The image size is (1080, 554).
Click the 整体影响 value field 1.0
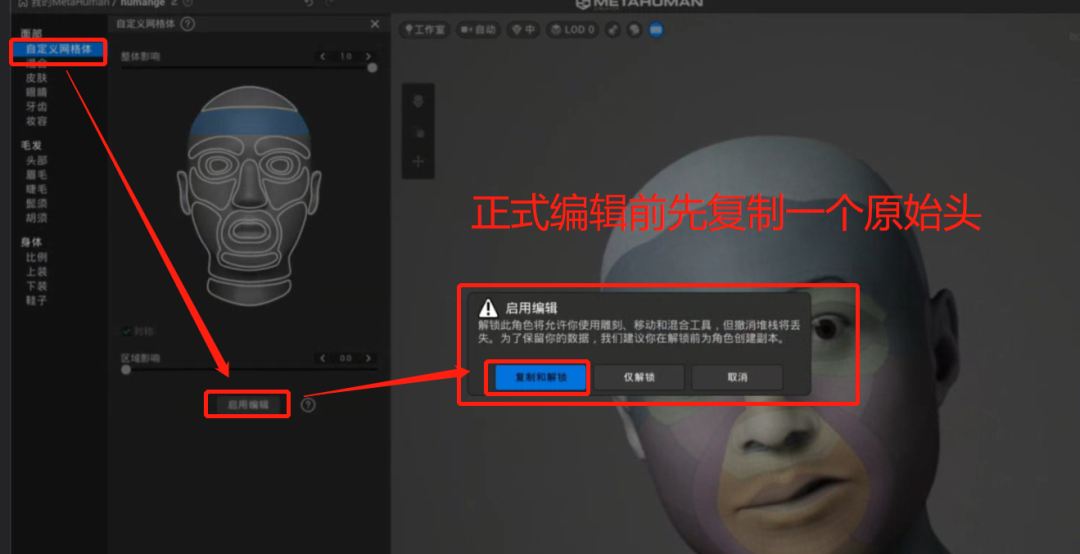pos(346,57)
